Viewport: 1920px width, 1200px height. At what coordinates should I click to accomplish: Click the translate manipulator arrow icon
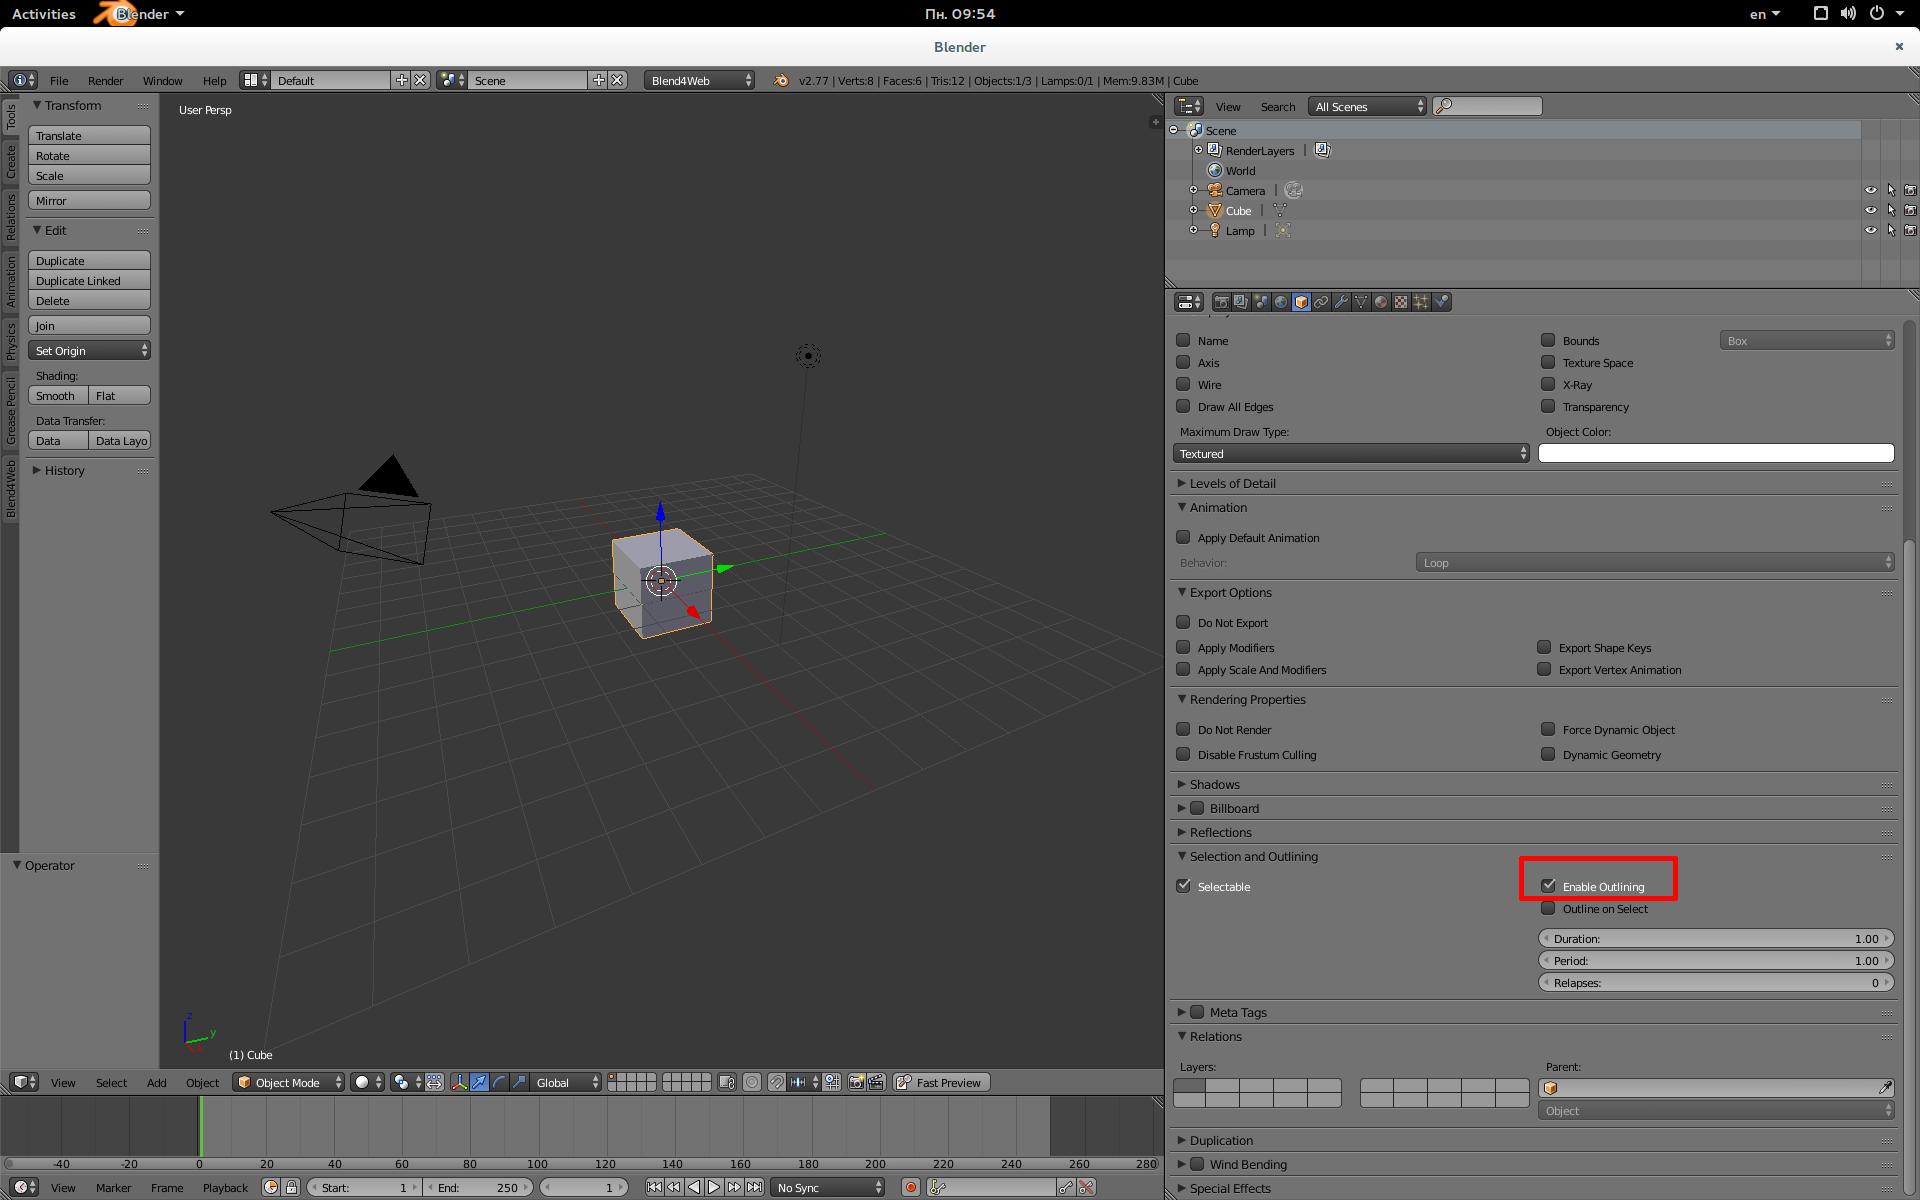(x=479, y=1083)
